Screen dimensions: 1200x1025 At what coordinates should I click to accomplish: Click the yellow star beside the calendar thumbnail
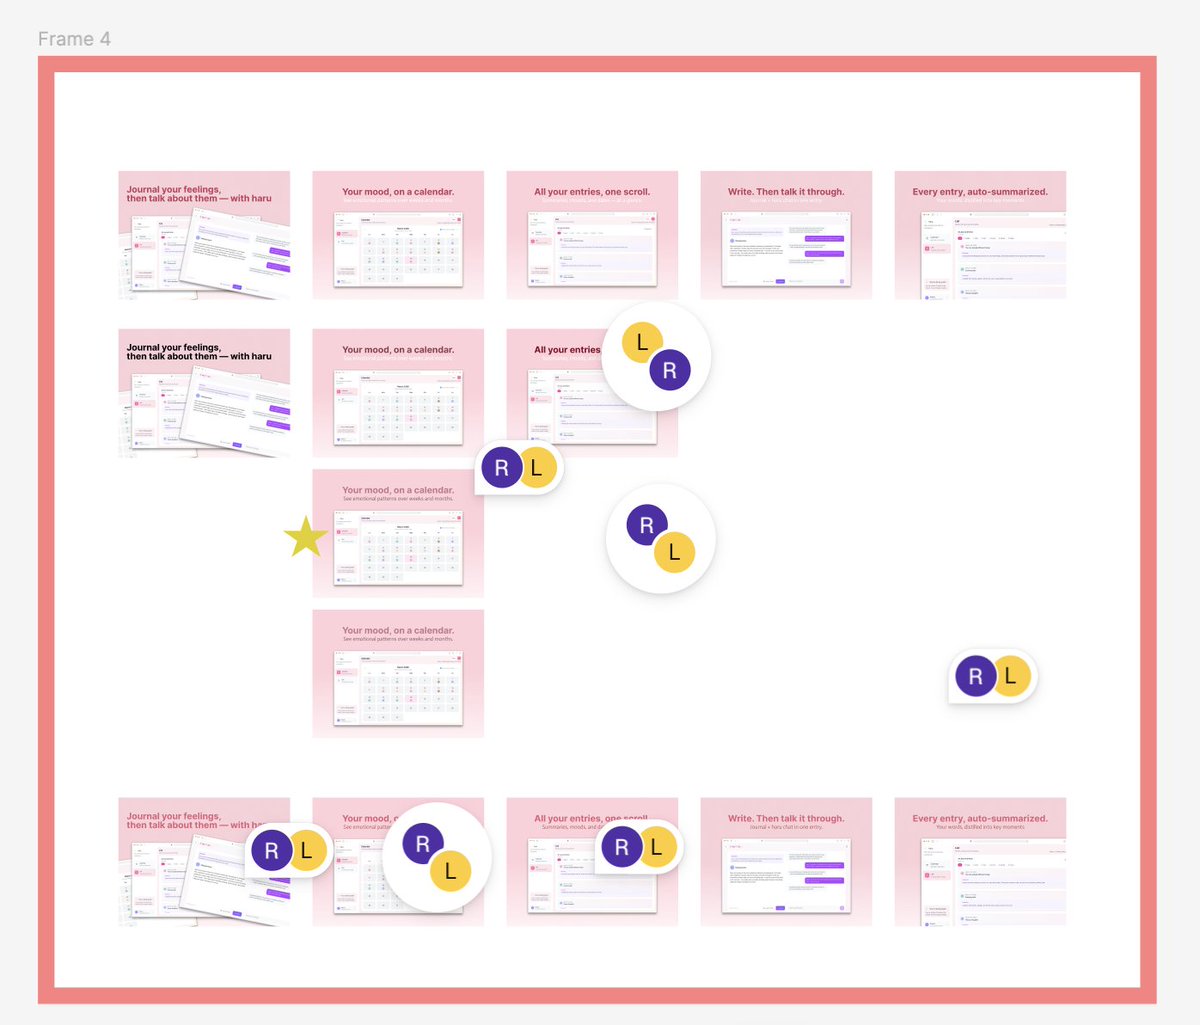(306, 537)
